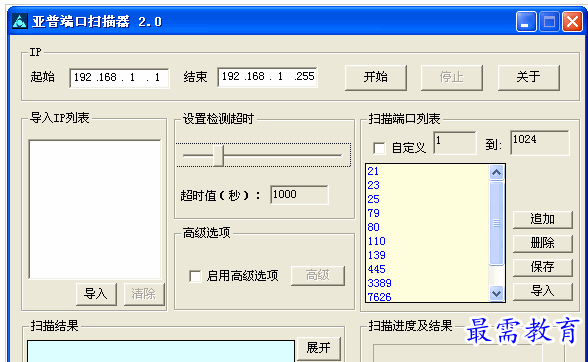Select port 23 in the port list
Image resolution: width=588 pixels, height=362 pixels.
[427, 185]
